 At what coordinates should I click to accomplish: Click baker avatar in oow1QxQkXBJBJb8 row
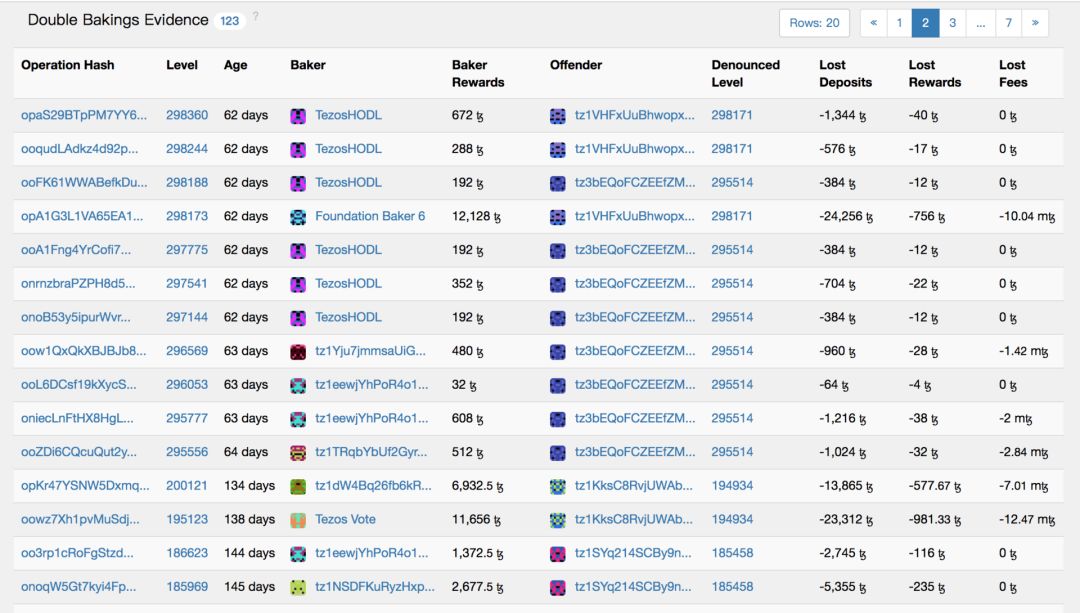(x=298, y=352)
